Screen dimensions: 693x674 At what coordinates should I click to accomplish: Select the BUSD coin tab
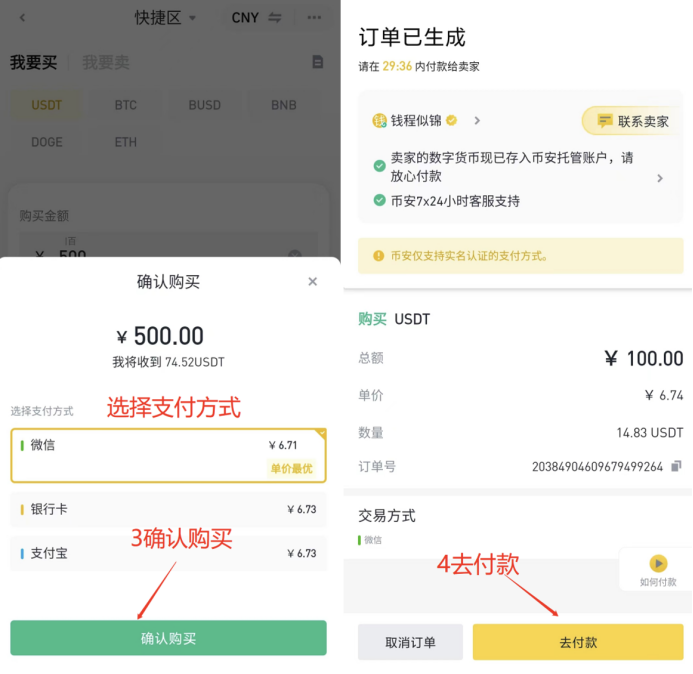[x=204, y=105]
